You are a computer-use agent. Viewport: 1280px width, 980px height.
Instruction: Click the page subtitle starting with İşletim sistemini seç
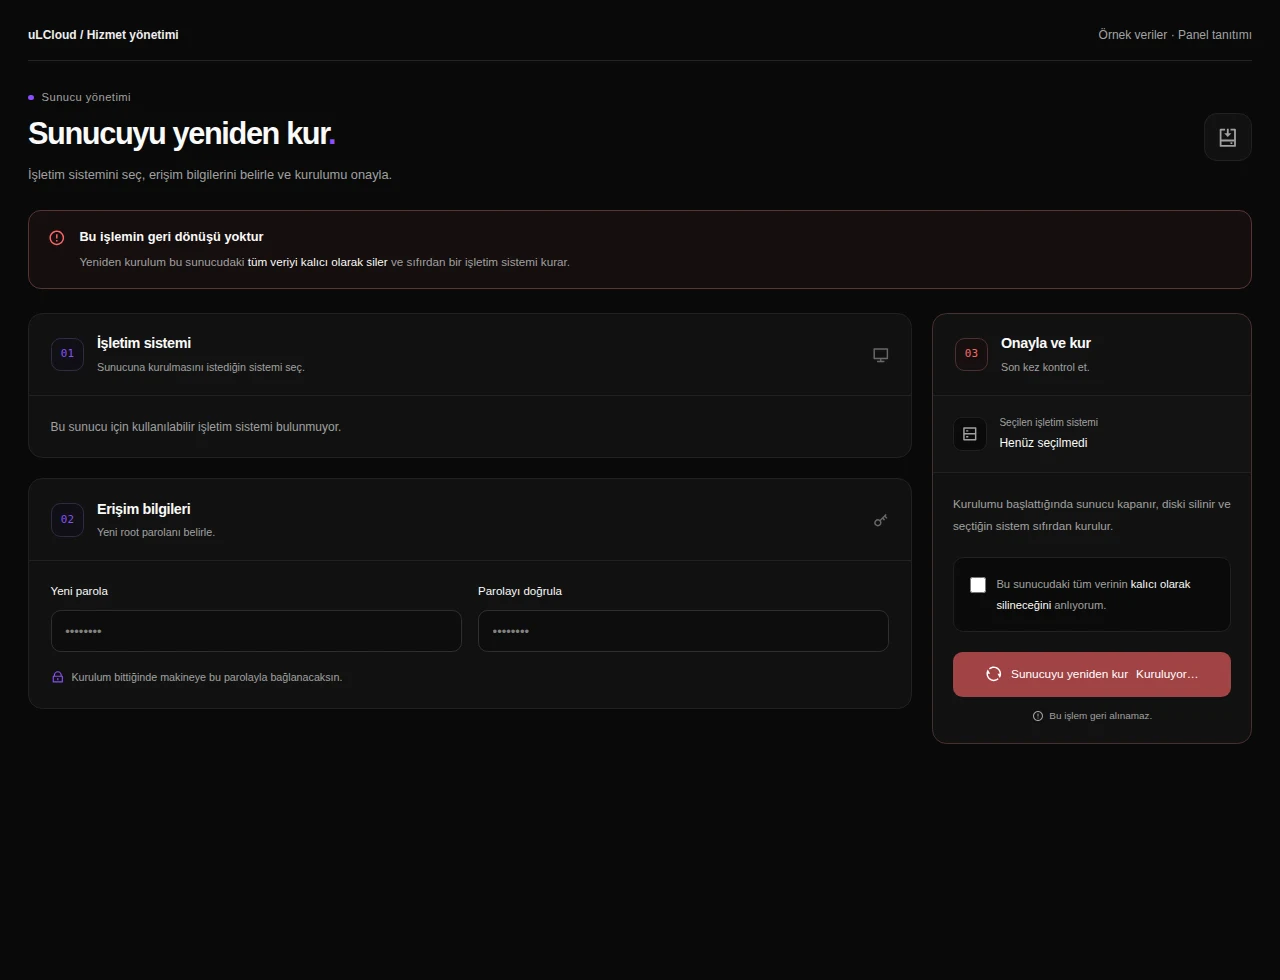[210, 175]
